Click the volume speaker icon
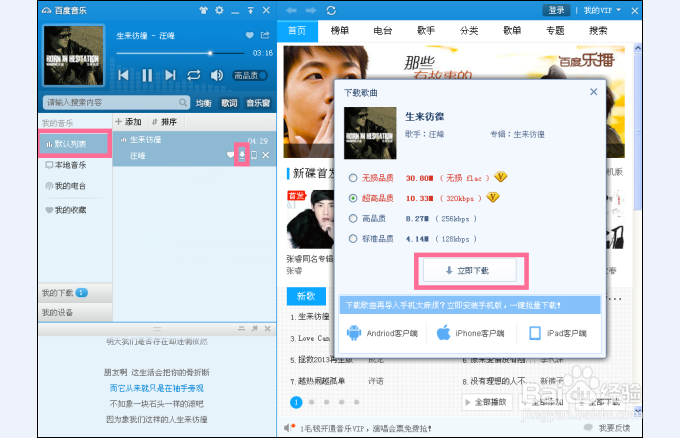The width and height of the screenshot is (680, 438). pyautogui.click(x=217, y=75)
